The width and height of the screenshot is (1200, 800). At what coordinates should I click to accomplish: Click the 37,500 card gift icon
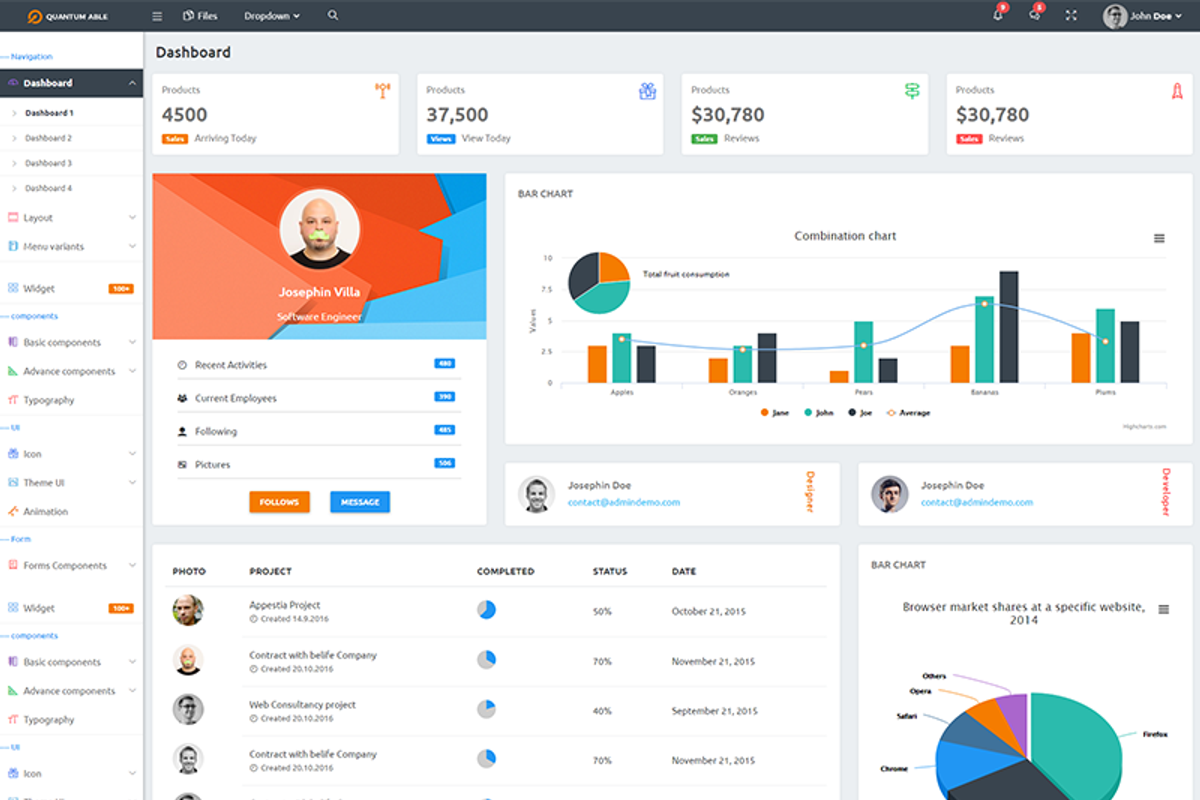pyautogui.click(x=647, y=91)
